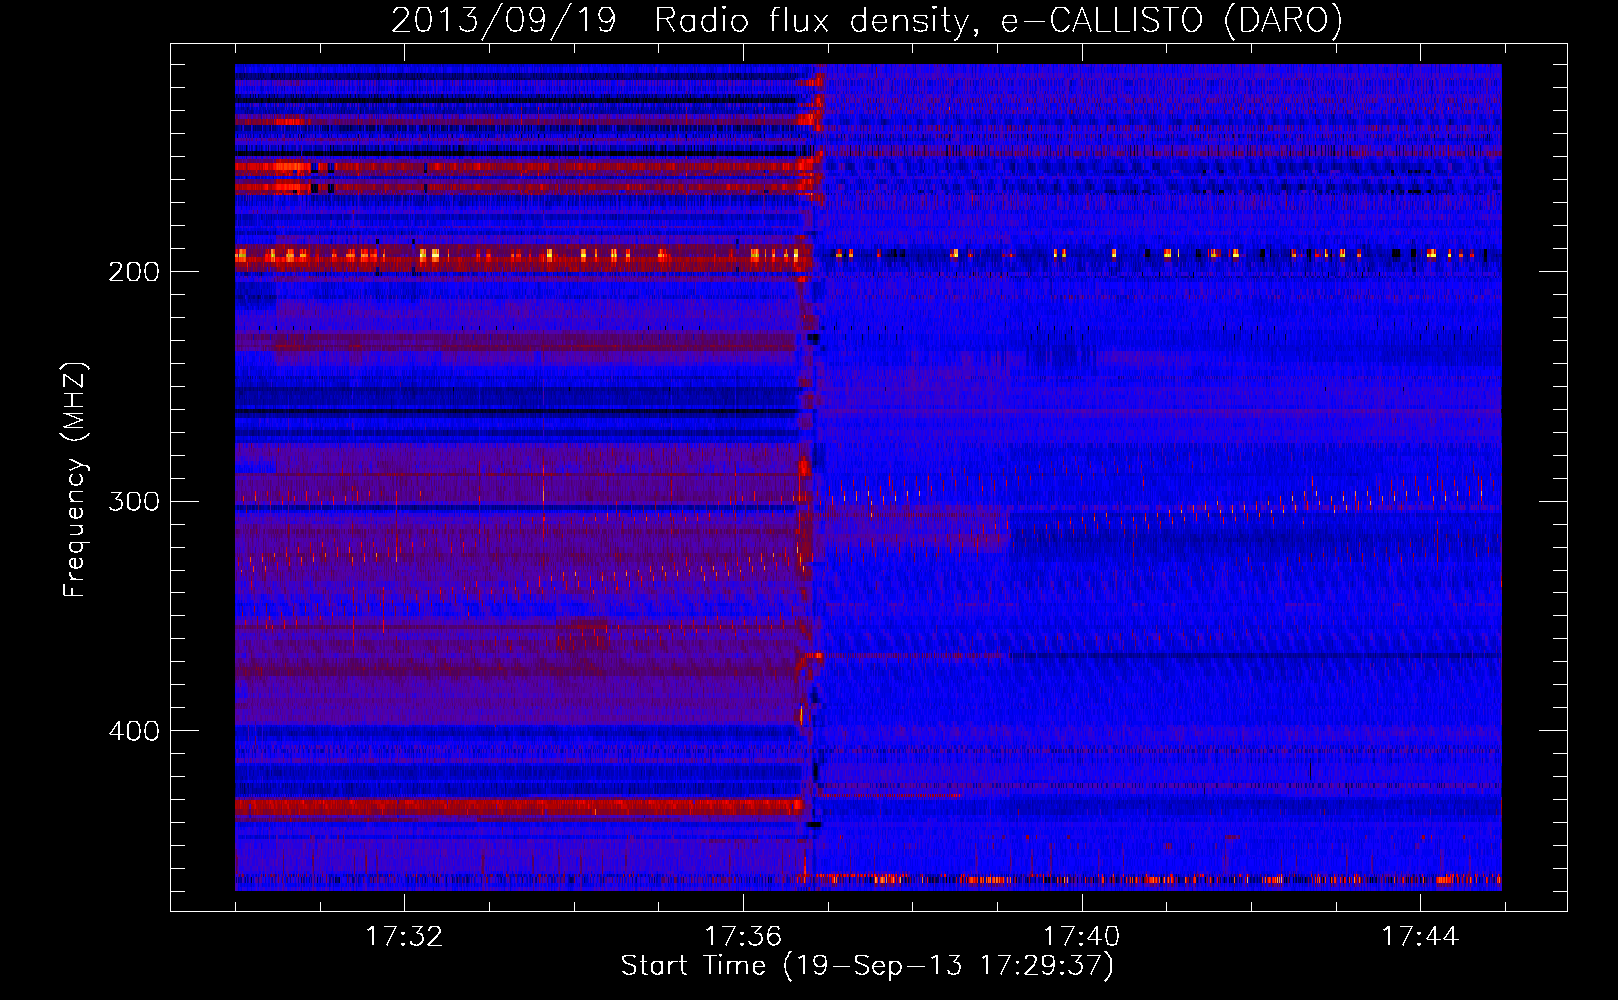Click the 17:44 time tick label
The height and width of the screenshot is (1000, 1618).
coord(1420,937)
